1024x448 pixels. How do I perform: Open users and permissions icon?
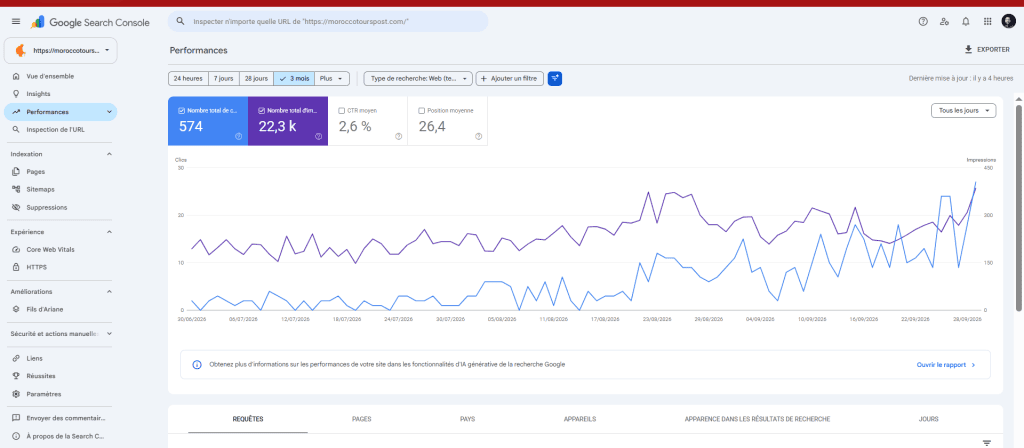(944, 22)
